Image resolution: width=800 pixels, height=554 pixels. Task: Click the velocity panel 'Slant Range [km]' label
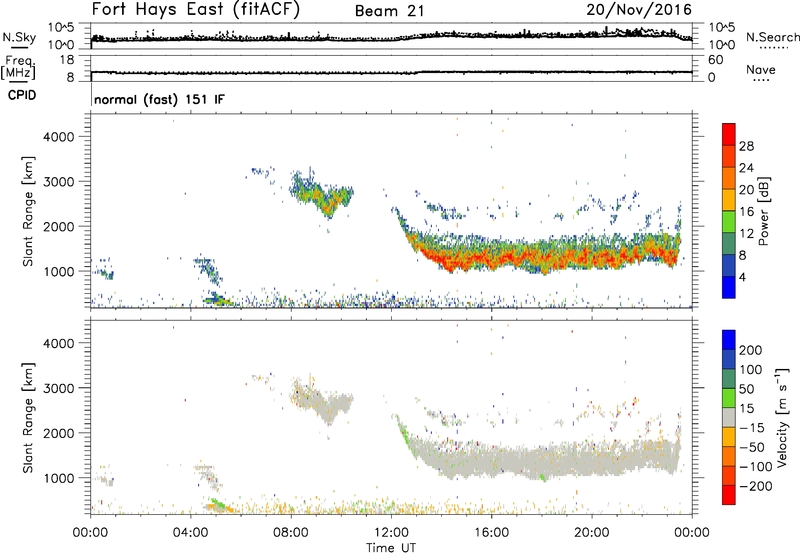[28, 417]
